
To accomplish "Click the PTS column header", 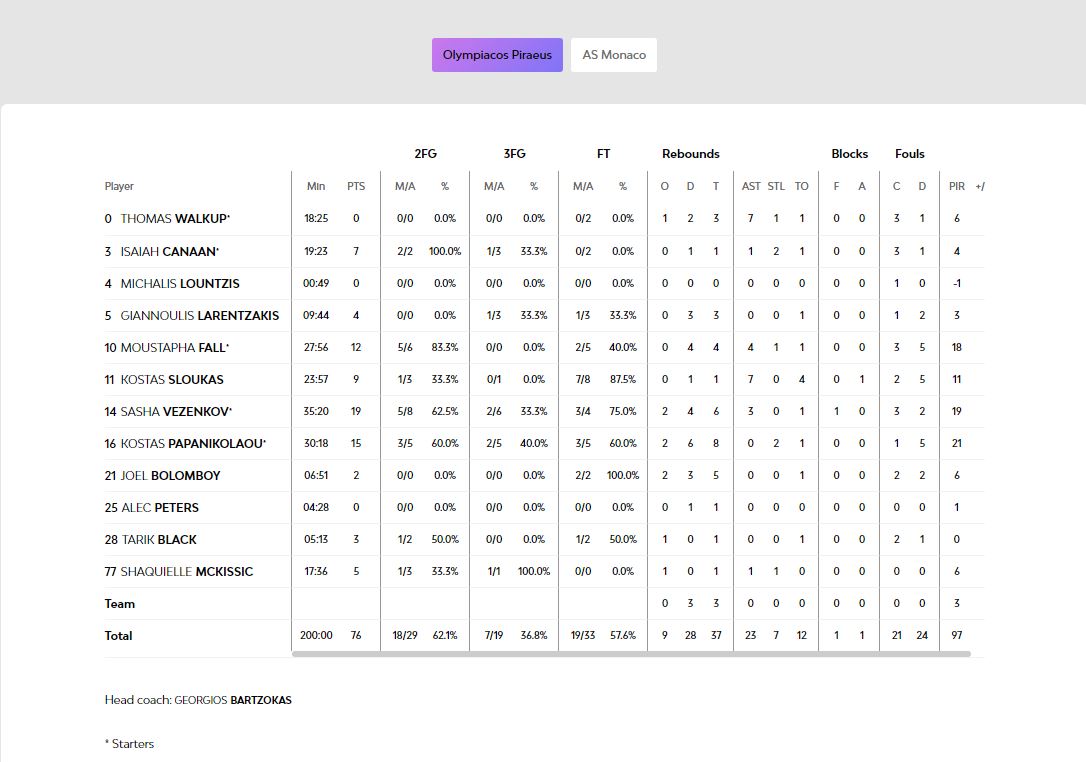I will (356, 186).
